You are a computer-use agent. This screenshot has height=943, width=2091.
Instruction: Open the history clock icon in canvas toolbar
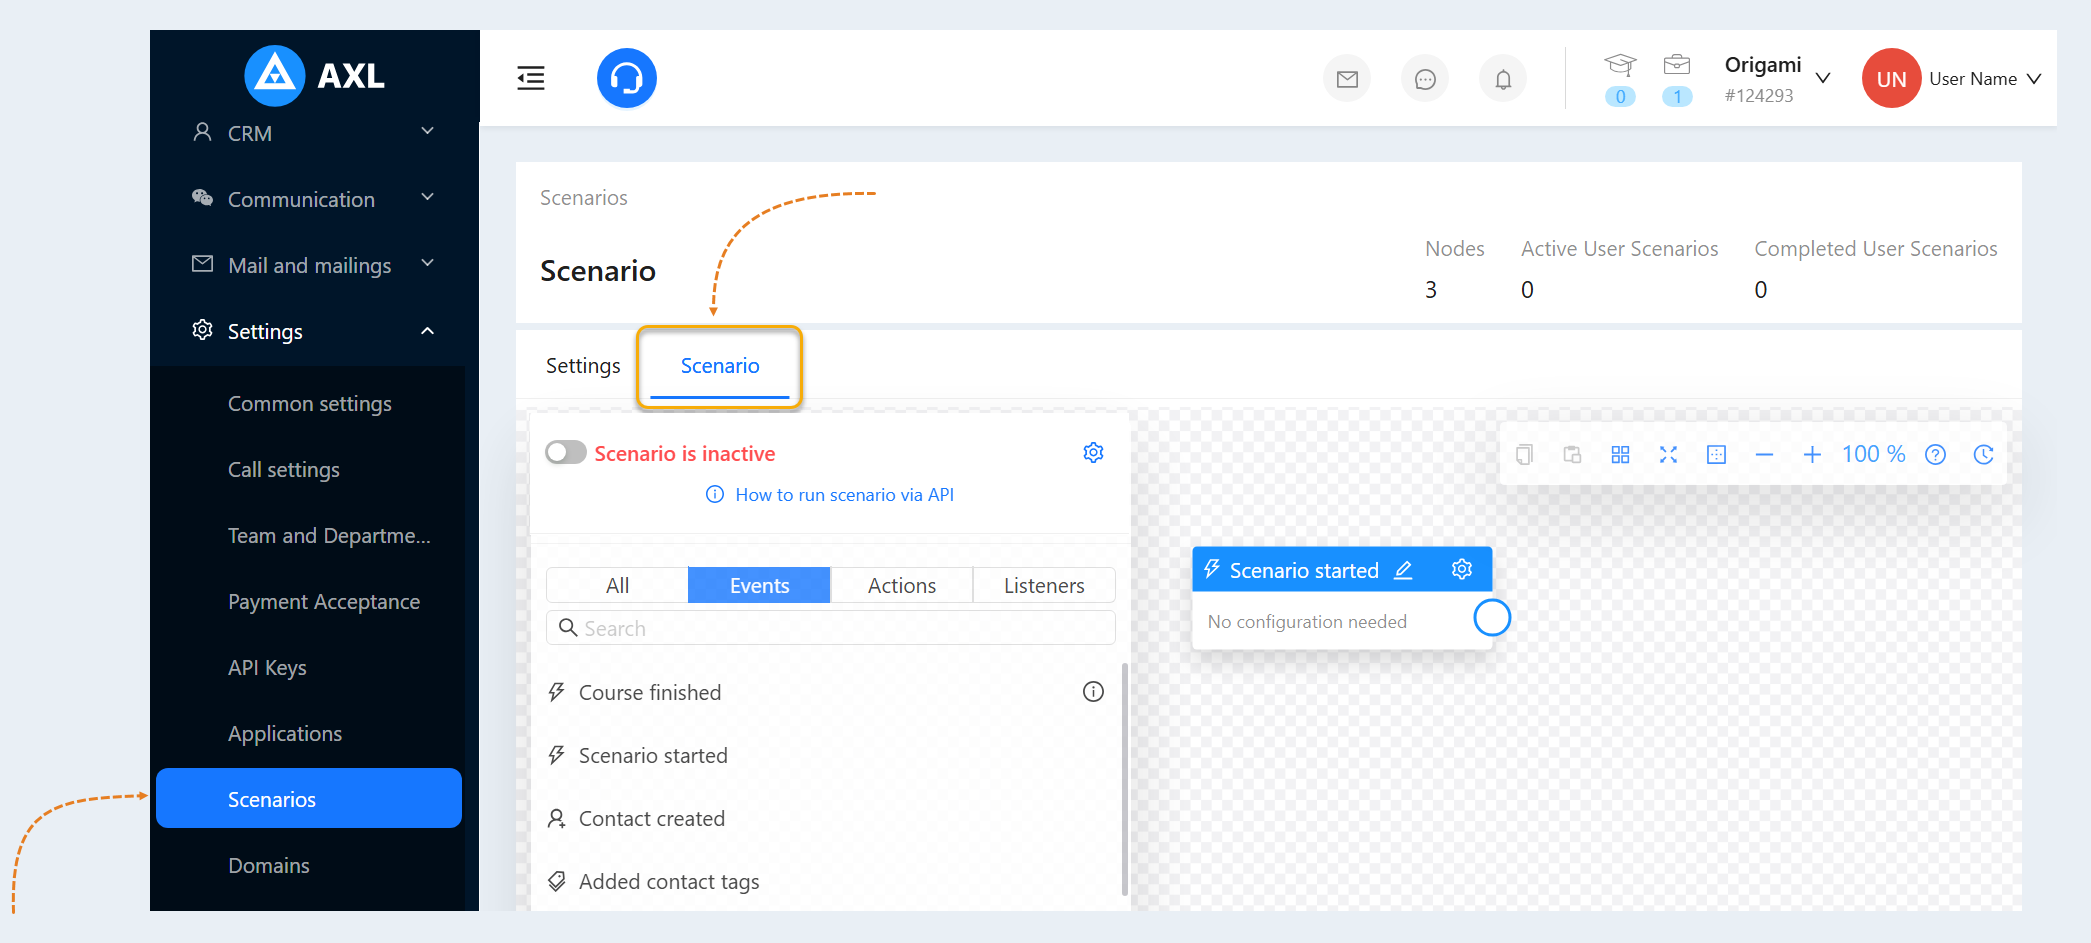click(1984, 455)
